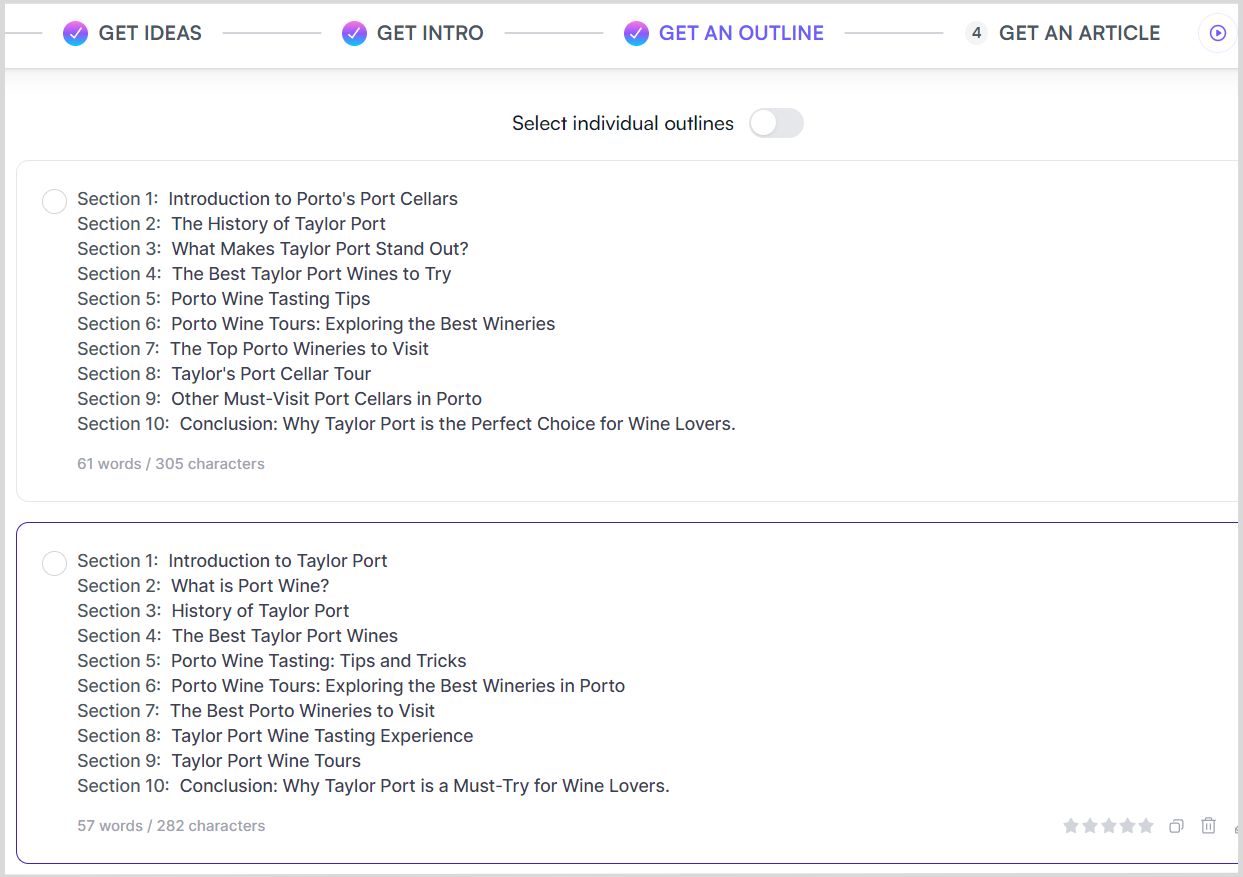Click the checkmark badge on GET IDEAS step
1243x877 pixels.
click(x=74, y=33)
